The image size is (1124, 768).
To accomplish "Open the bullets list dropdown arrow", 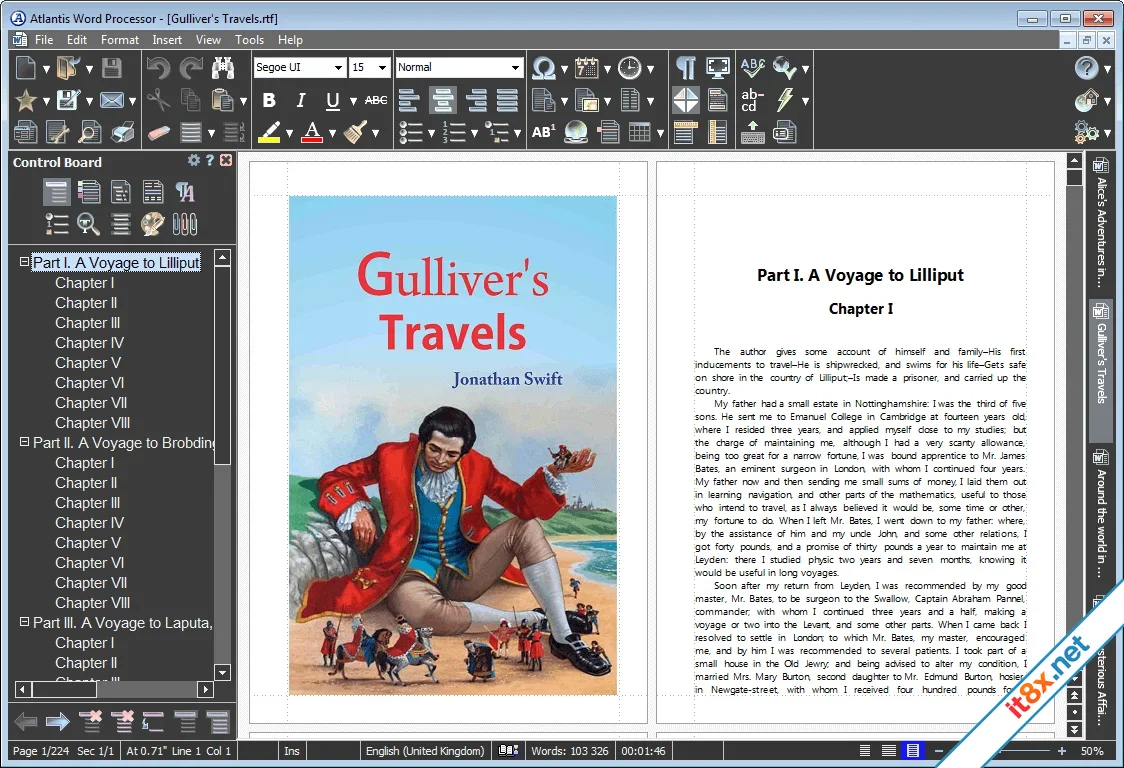I will [431, 133].
